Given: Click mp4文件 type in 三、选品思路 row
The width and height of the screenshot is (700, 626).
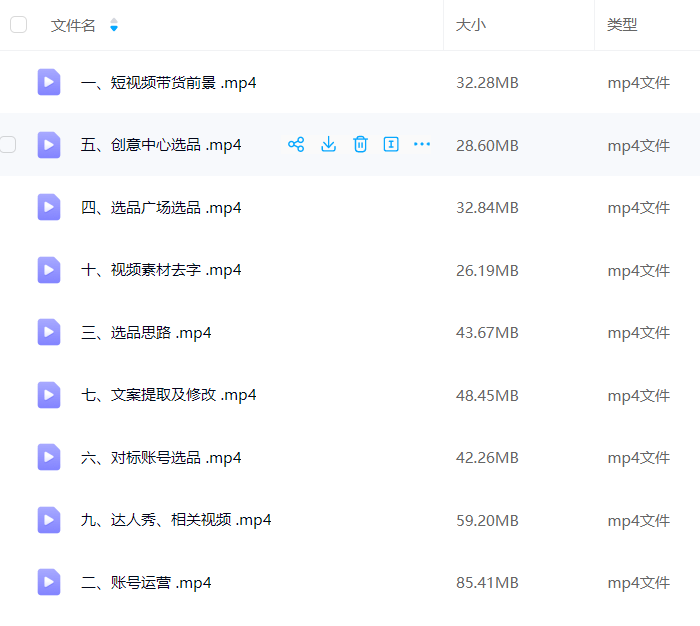Looking at the screenshot, I should click(x=638, y=333).
